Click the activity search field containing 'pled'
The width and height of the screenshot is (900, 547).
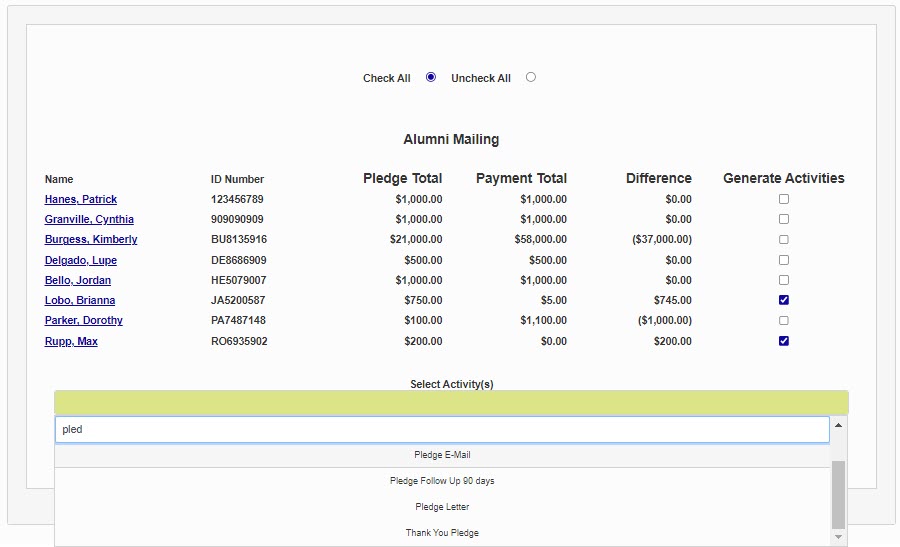441,430
